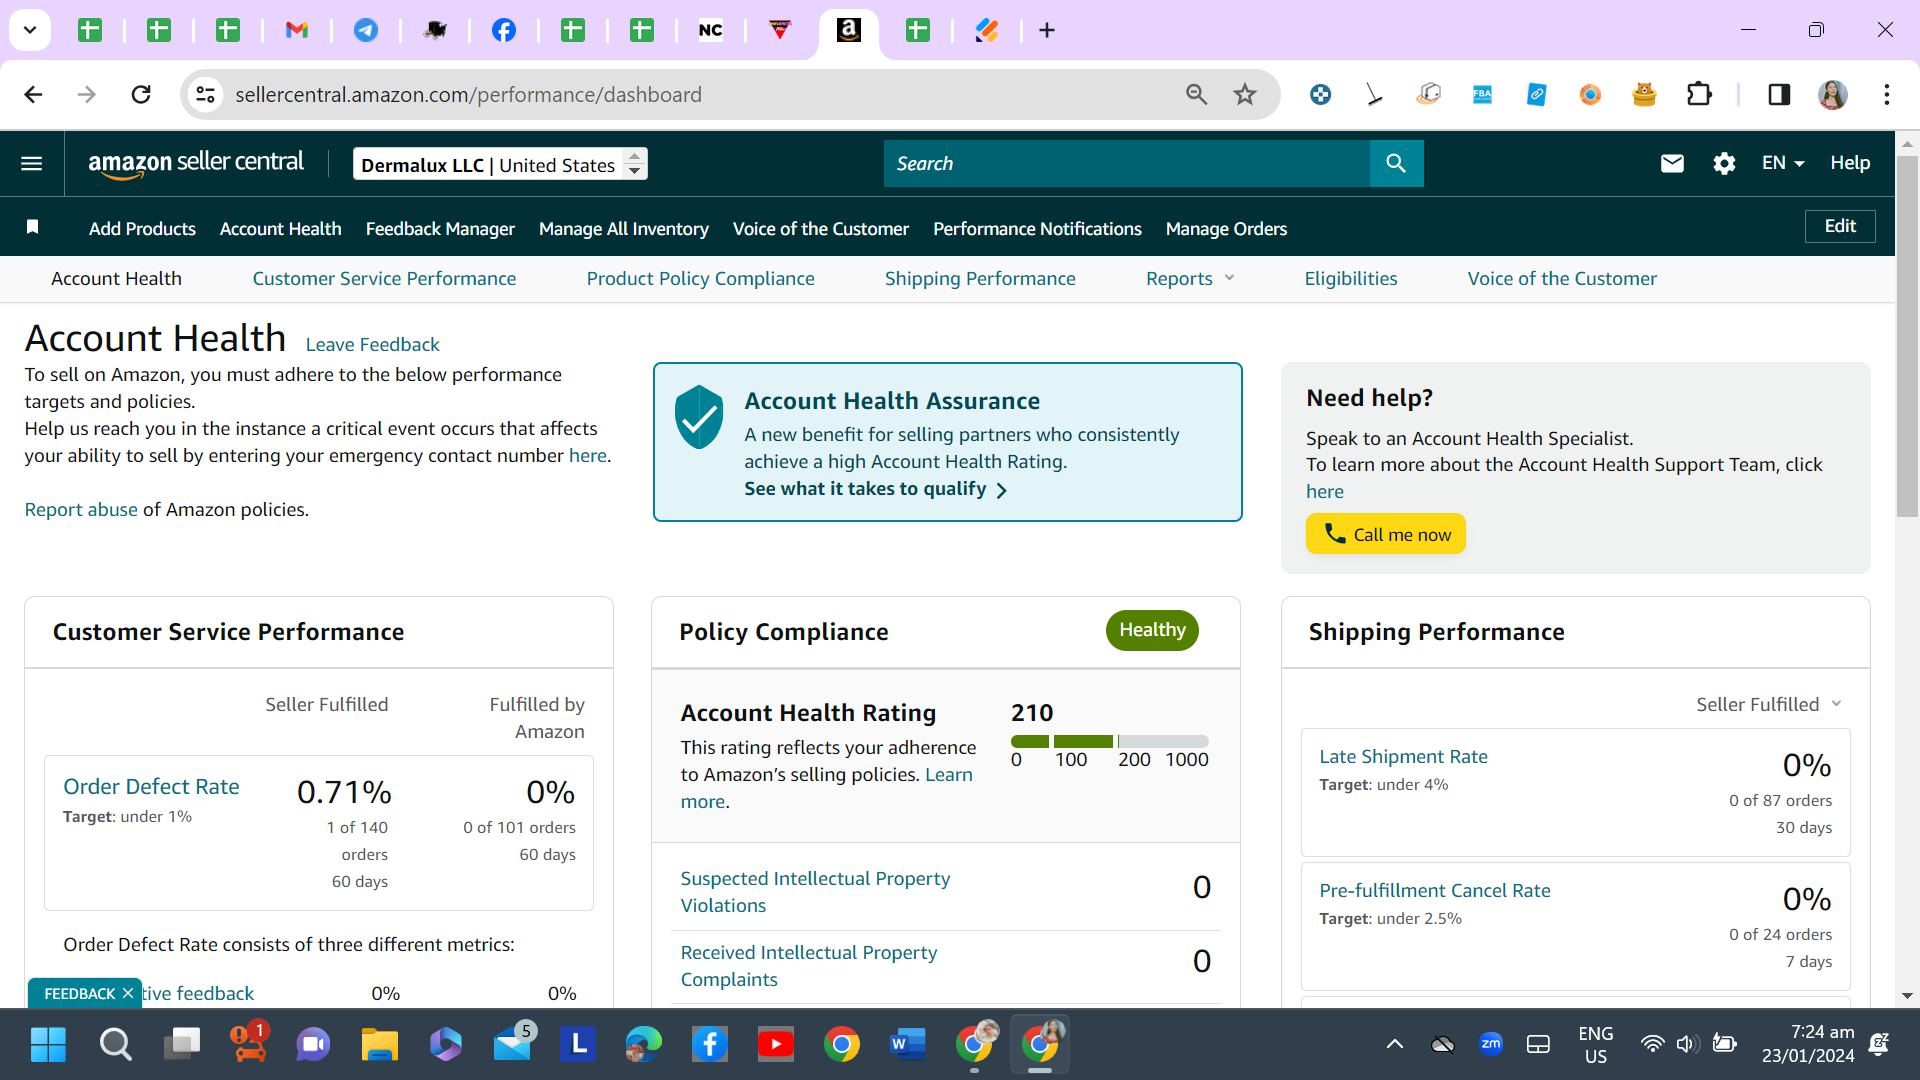Switch to the Telegram browser tab
1920x1080 pixels.
tap(366, 30)
